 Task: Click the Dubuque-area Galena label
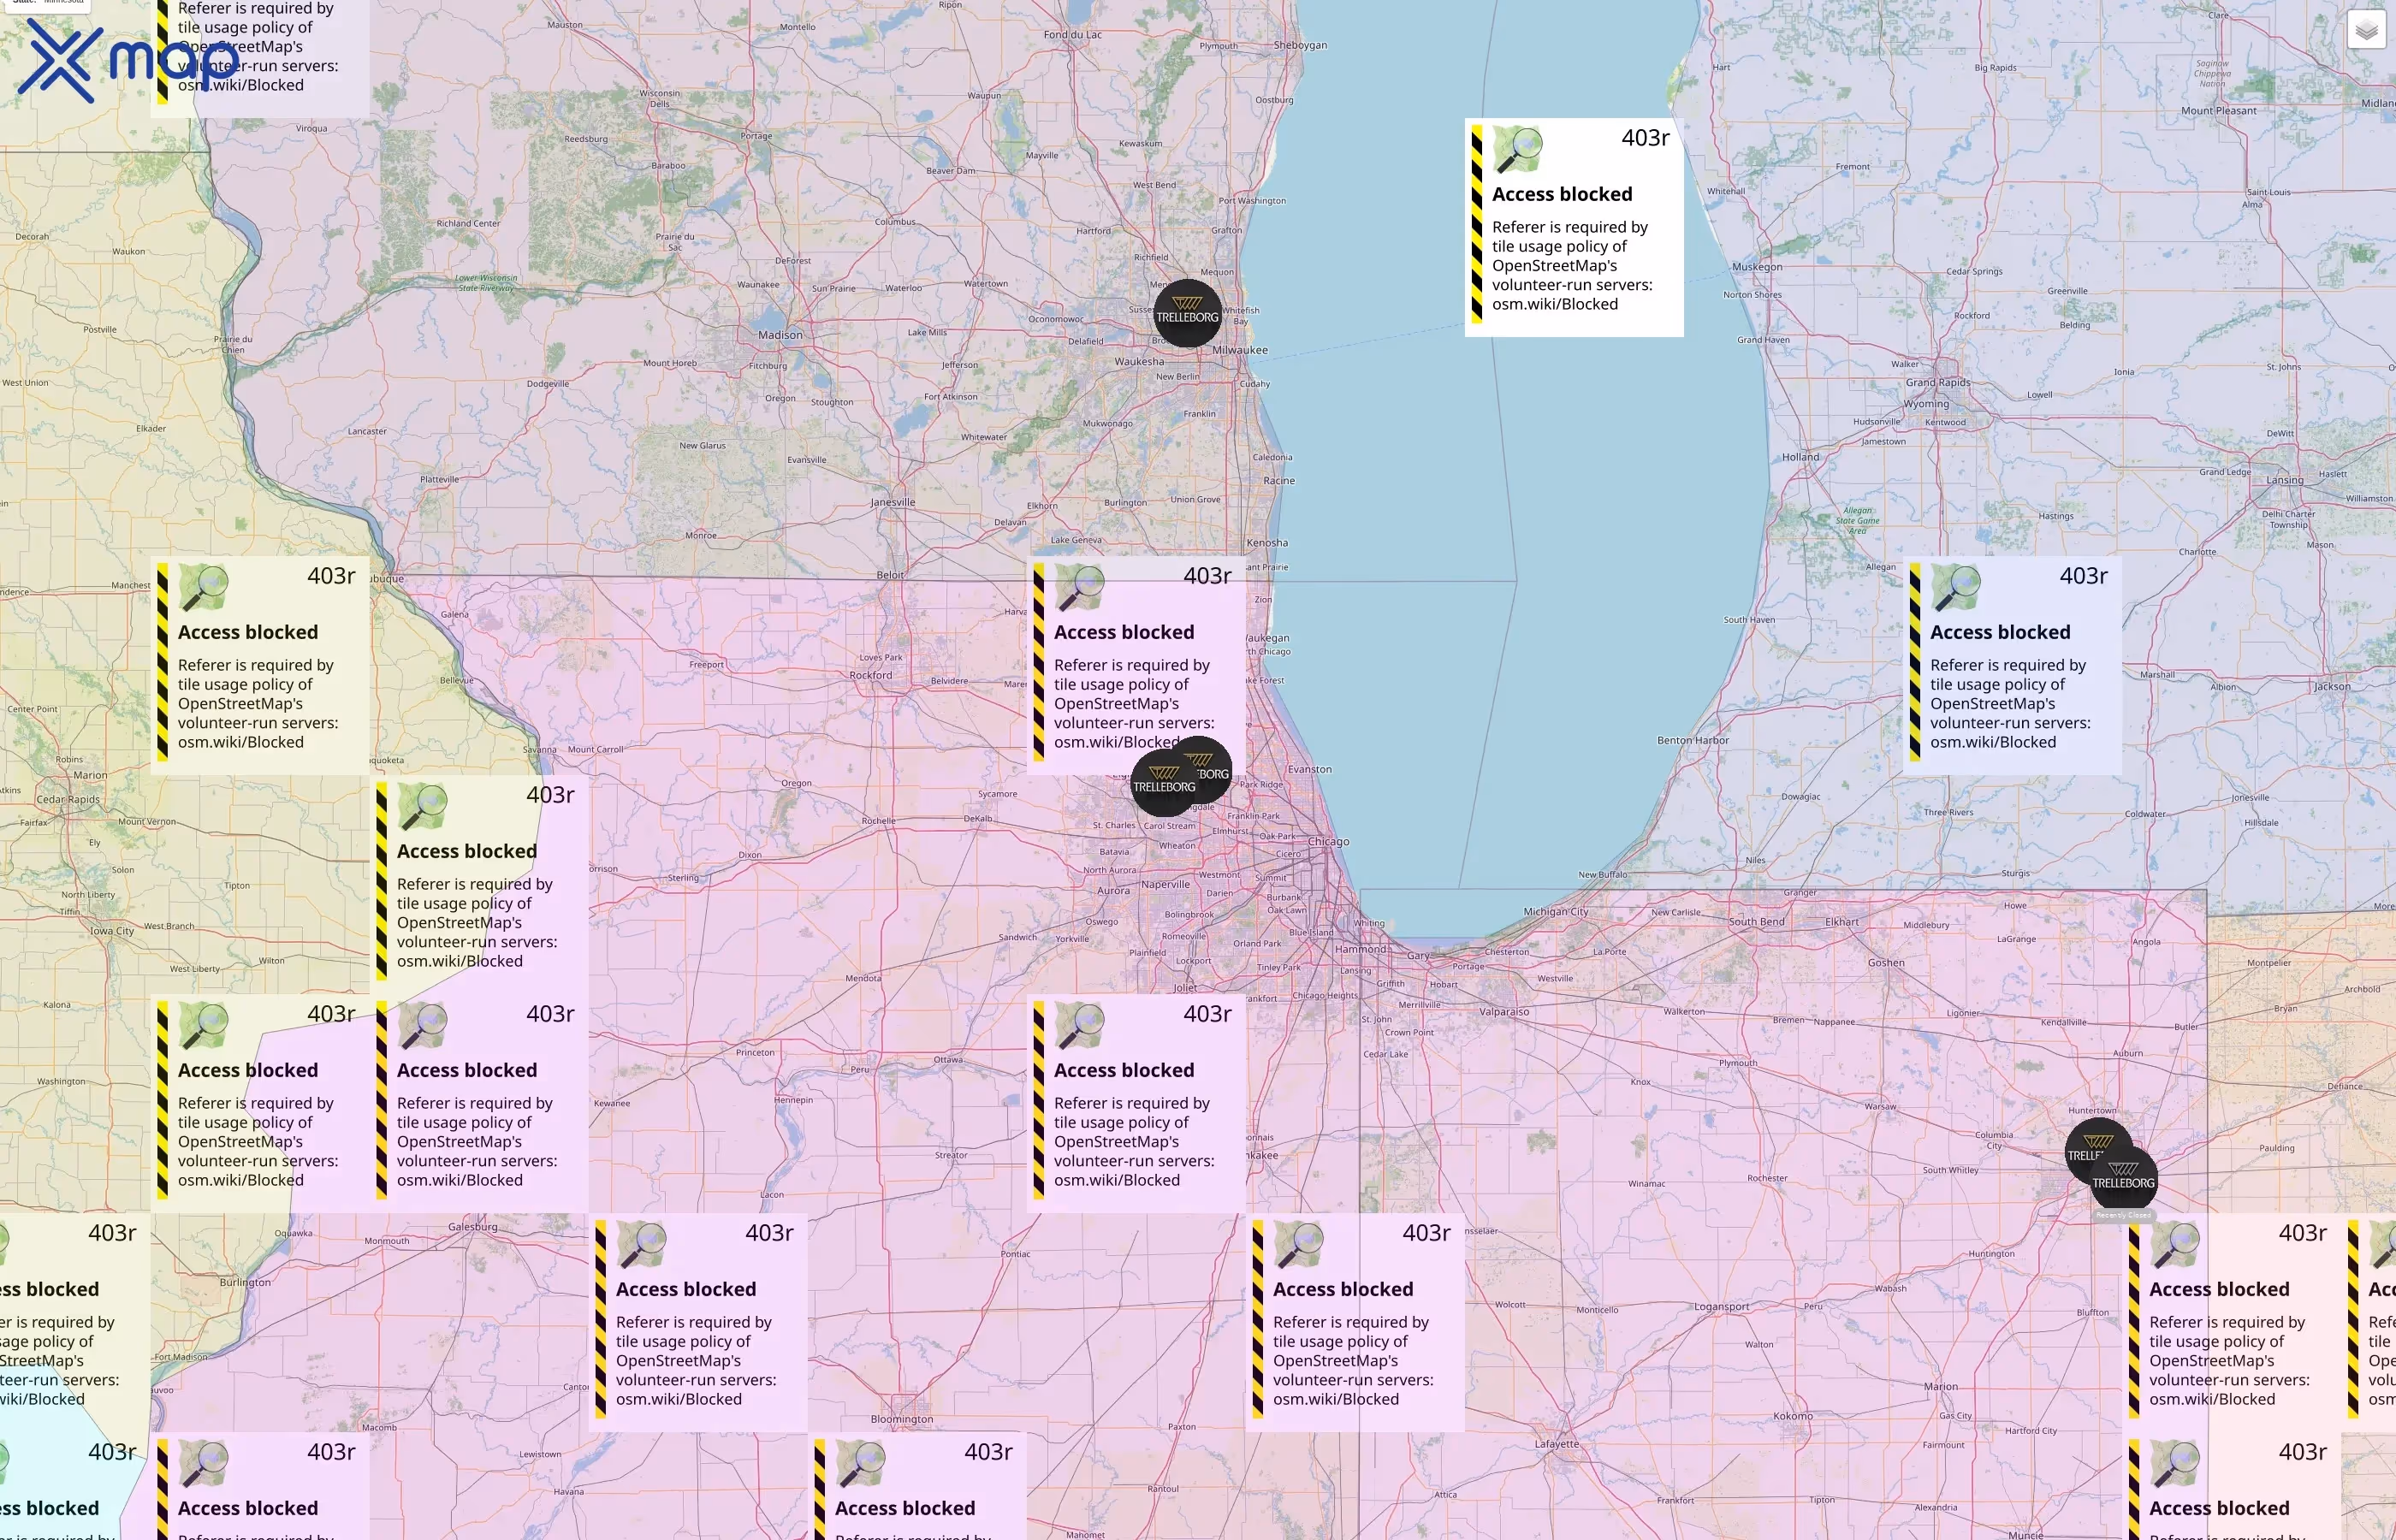[455, 615]
